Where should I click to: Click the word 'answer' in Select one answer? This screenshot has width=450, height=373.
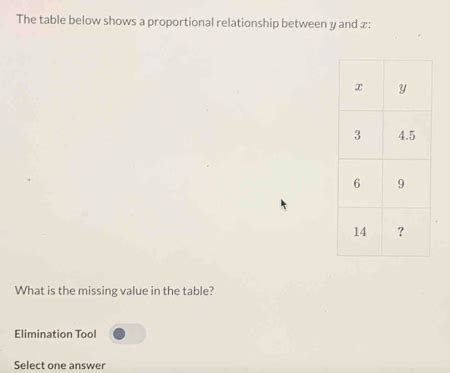point(88,366)
